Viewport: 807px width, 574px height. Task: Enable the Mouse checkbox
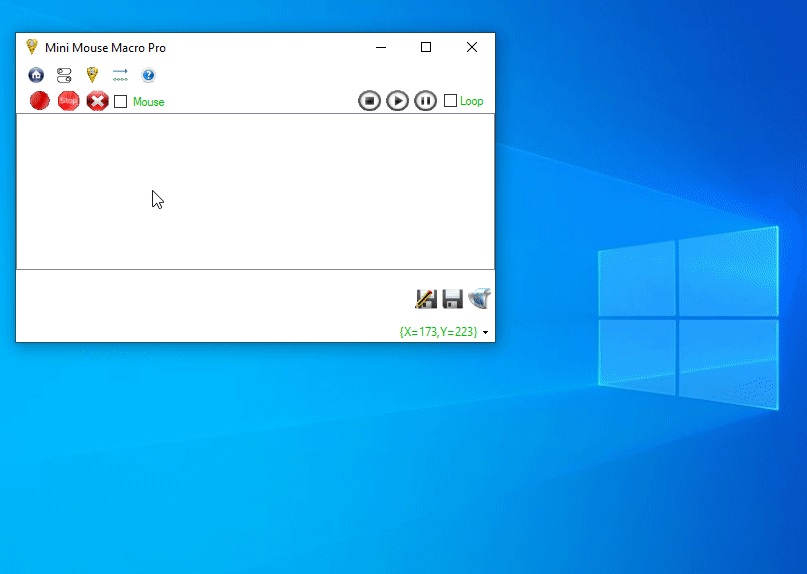[121, 102]
